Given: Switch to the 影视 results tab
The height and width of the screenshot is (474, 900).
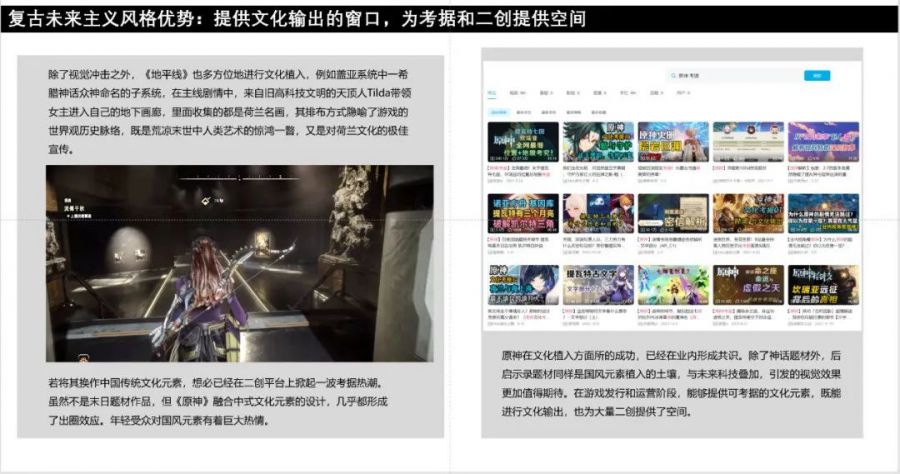Looking at the screenshot, I should [x=573, y=93].
